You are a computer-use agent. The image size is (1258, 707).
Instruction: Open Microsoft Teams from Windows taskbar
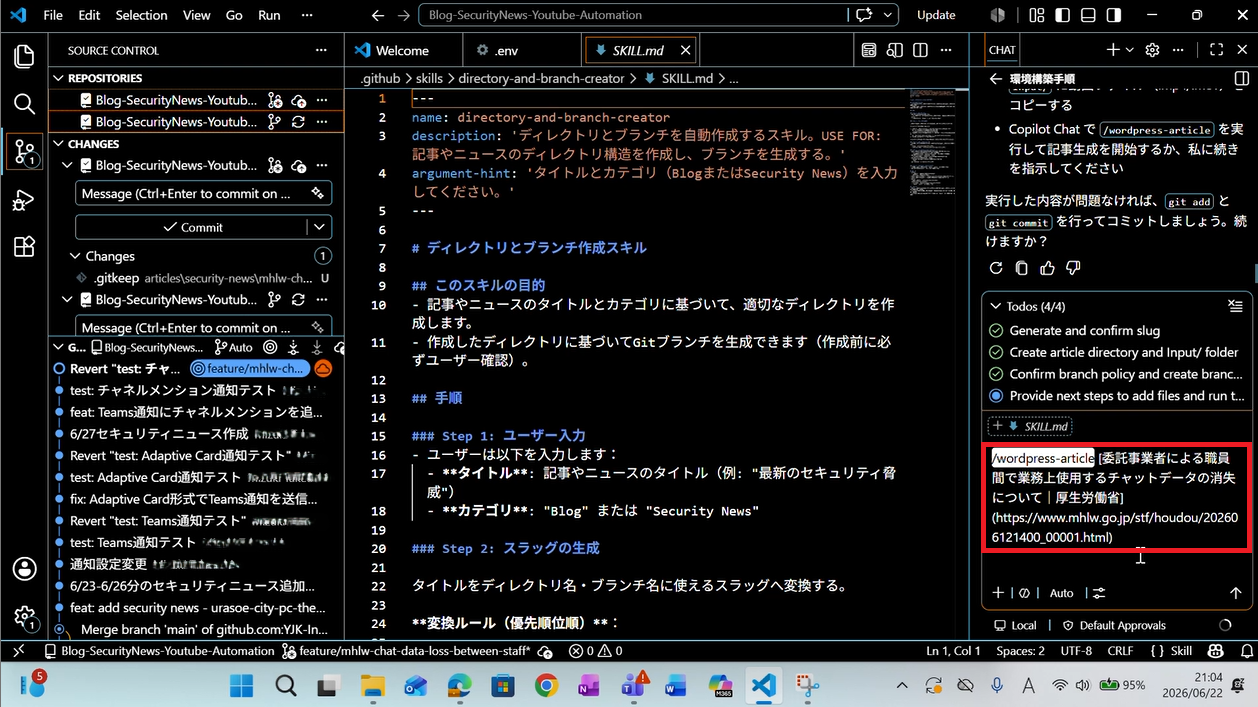point(633,686)
